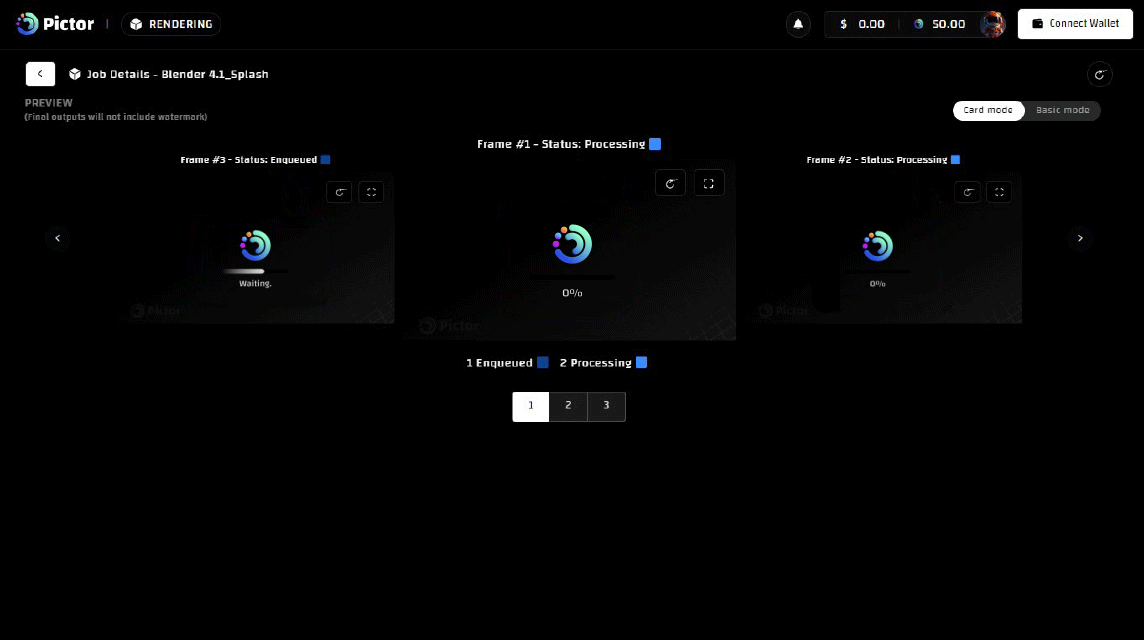Click the cube icon beside Job Details

click(x=74, y=74)
